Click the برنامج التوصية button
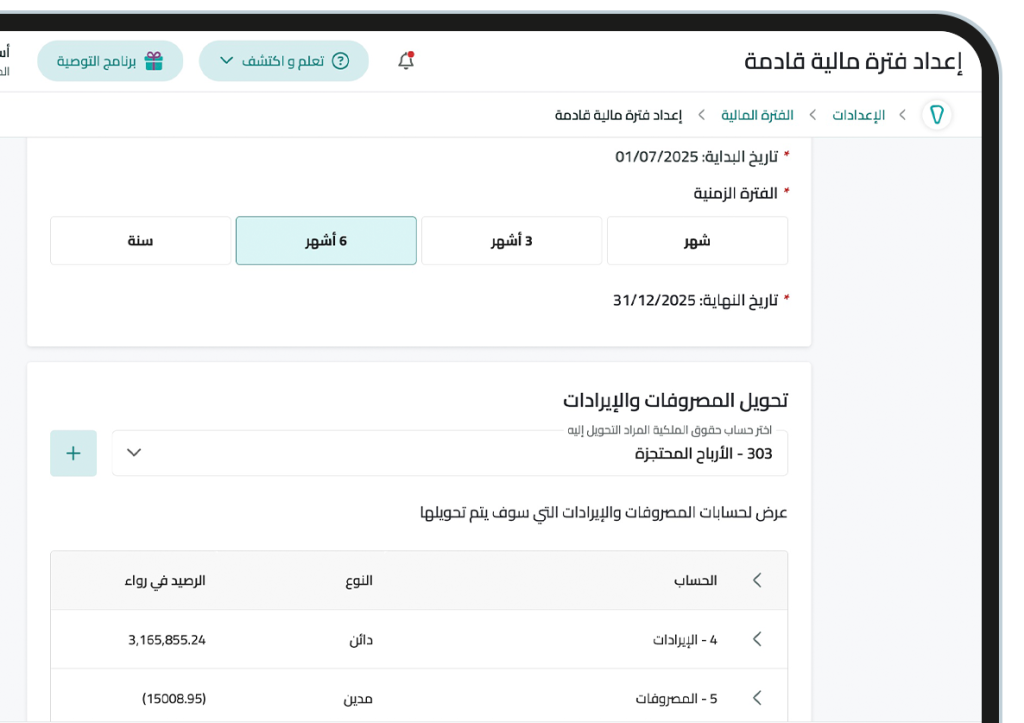 (x=110, y=60)
